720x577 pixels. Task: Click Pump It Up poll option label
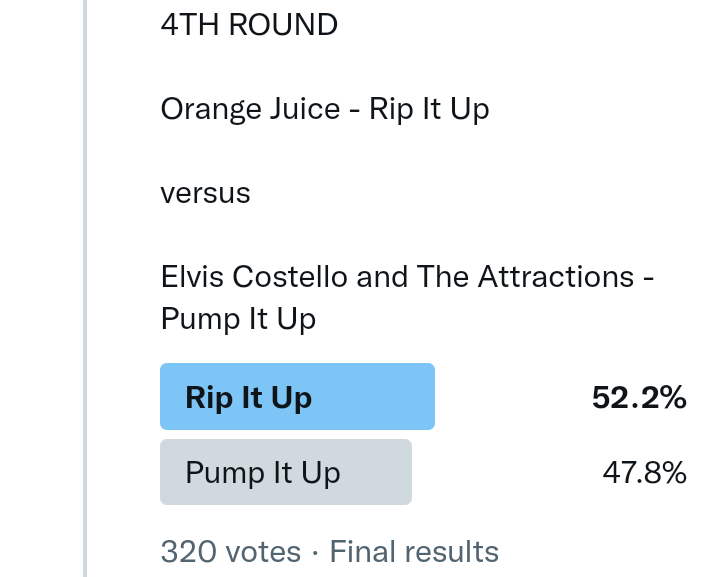tap(263, 472)
